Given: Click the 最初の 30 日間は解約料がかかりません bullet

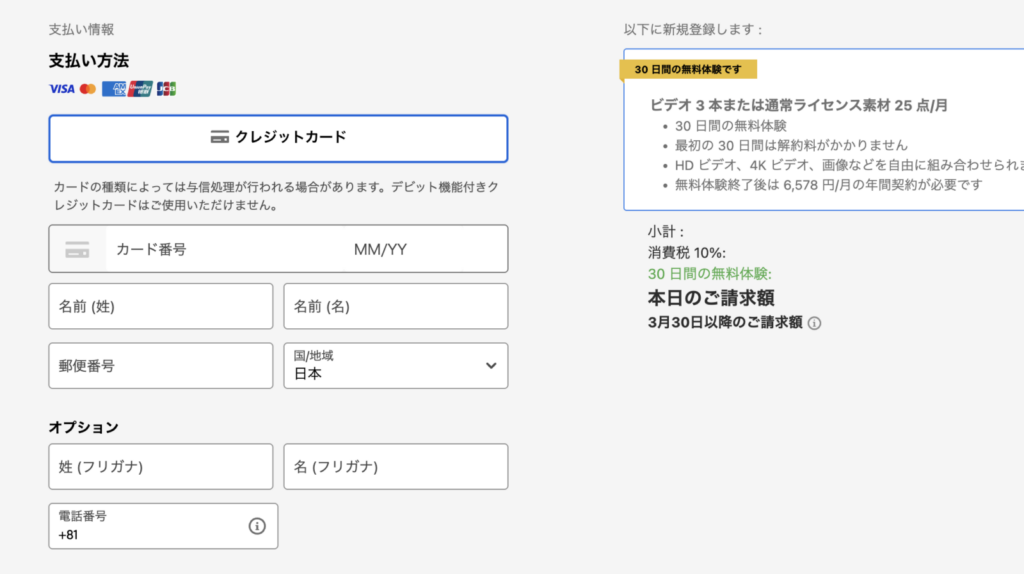Looking at the screenshot, I should pyautogui.click(x=791, y=145).
